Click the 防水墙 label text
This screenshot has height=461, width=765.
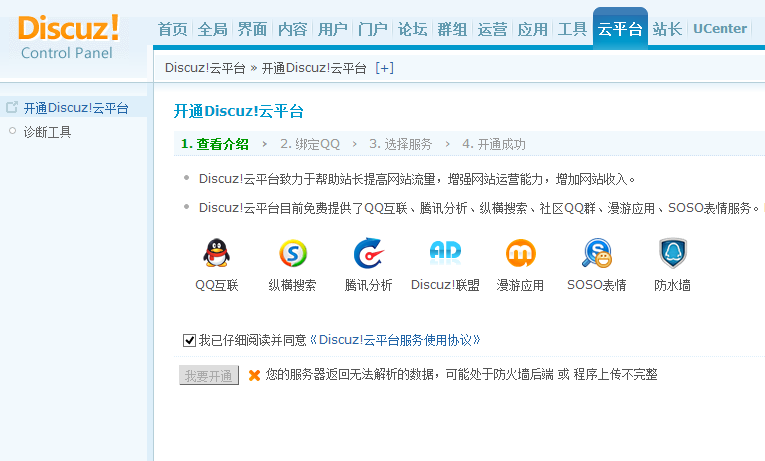(672, 285)
